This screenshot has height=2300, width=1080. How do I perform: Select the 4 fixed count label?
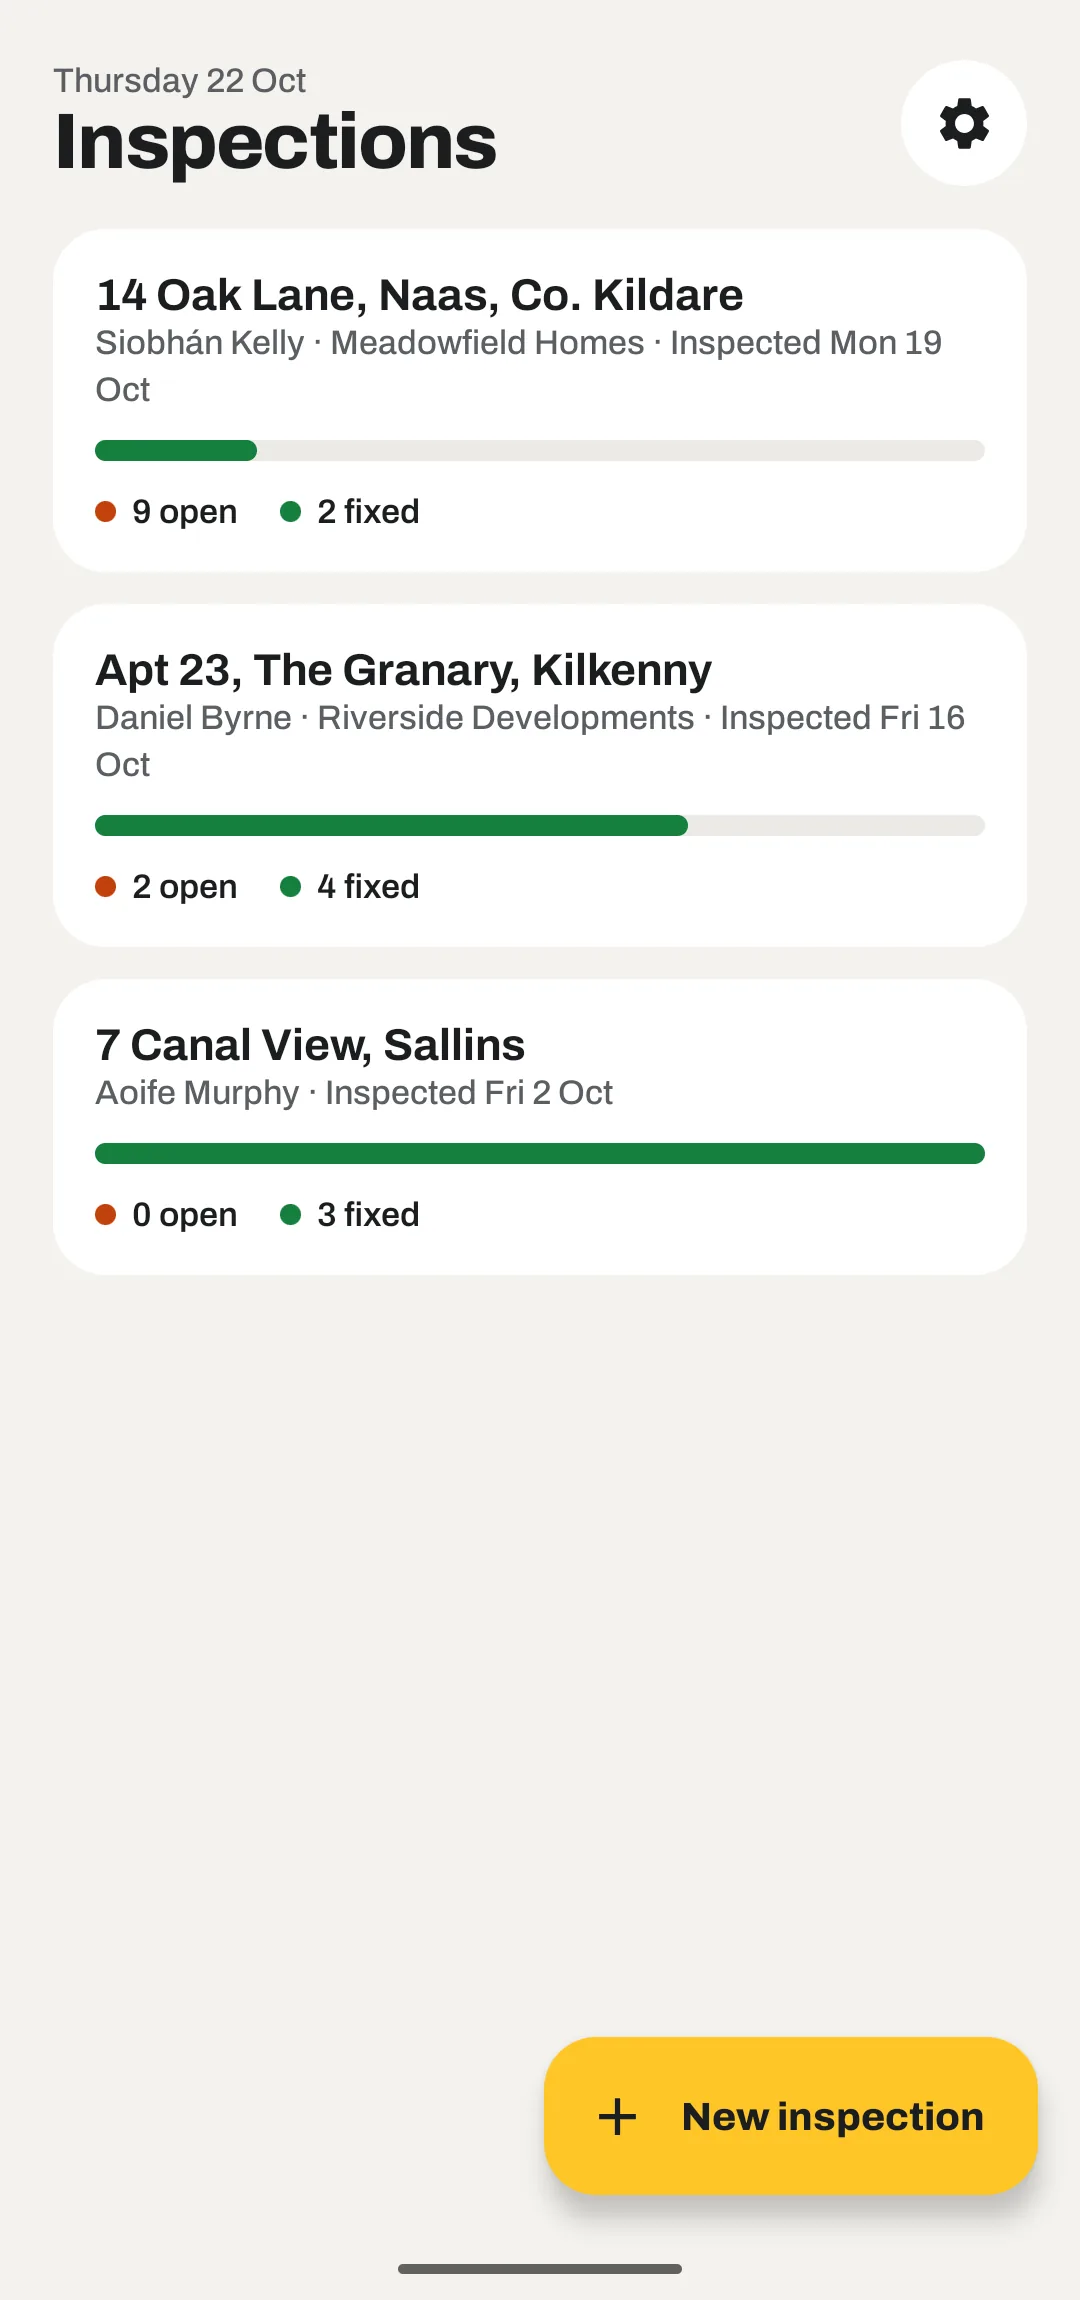coord(368,887)
